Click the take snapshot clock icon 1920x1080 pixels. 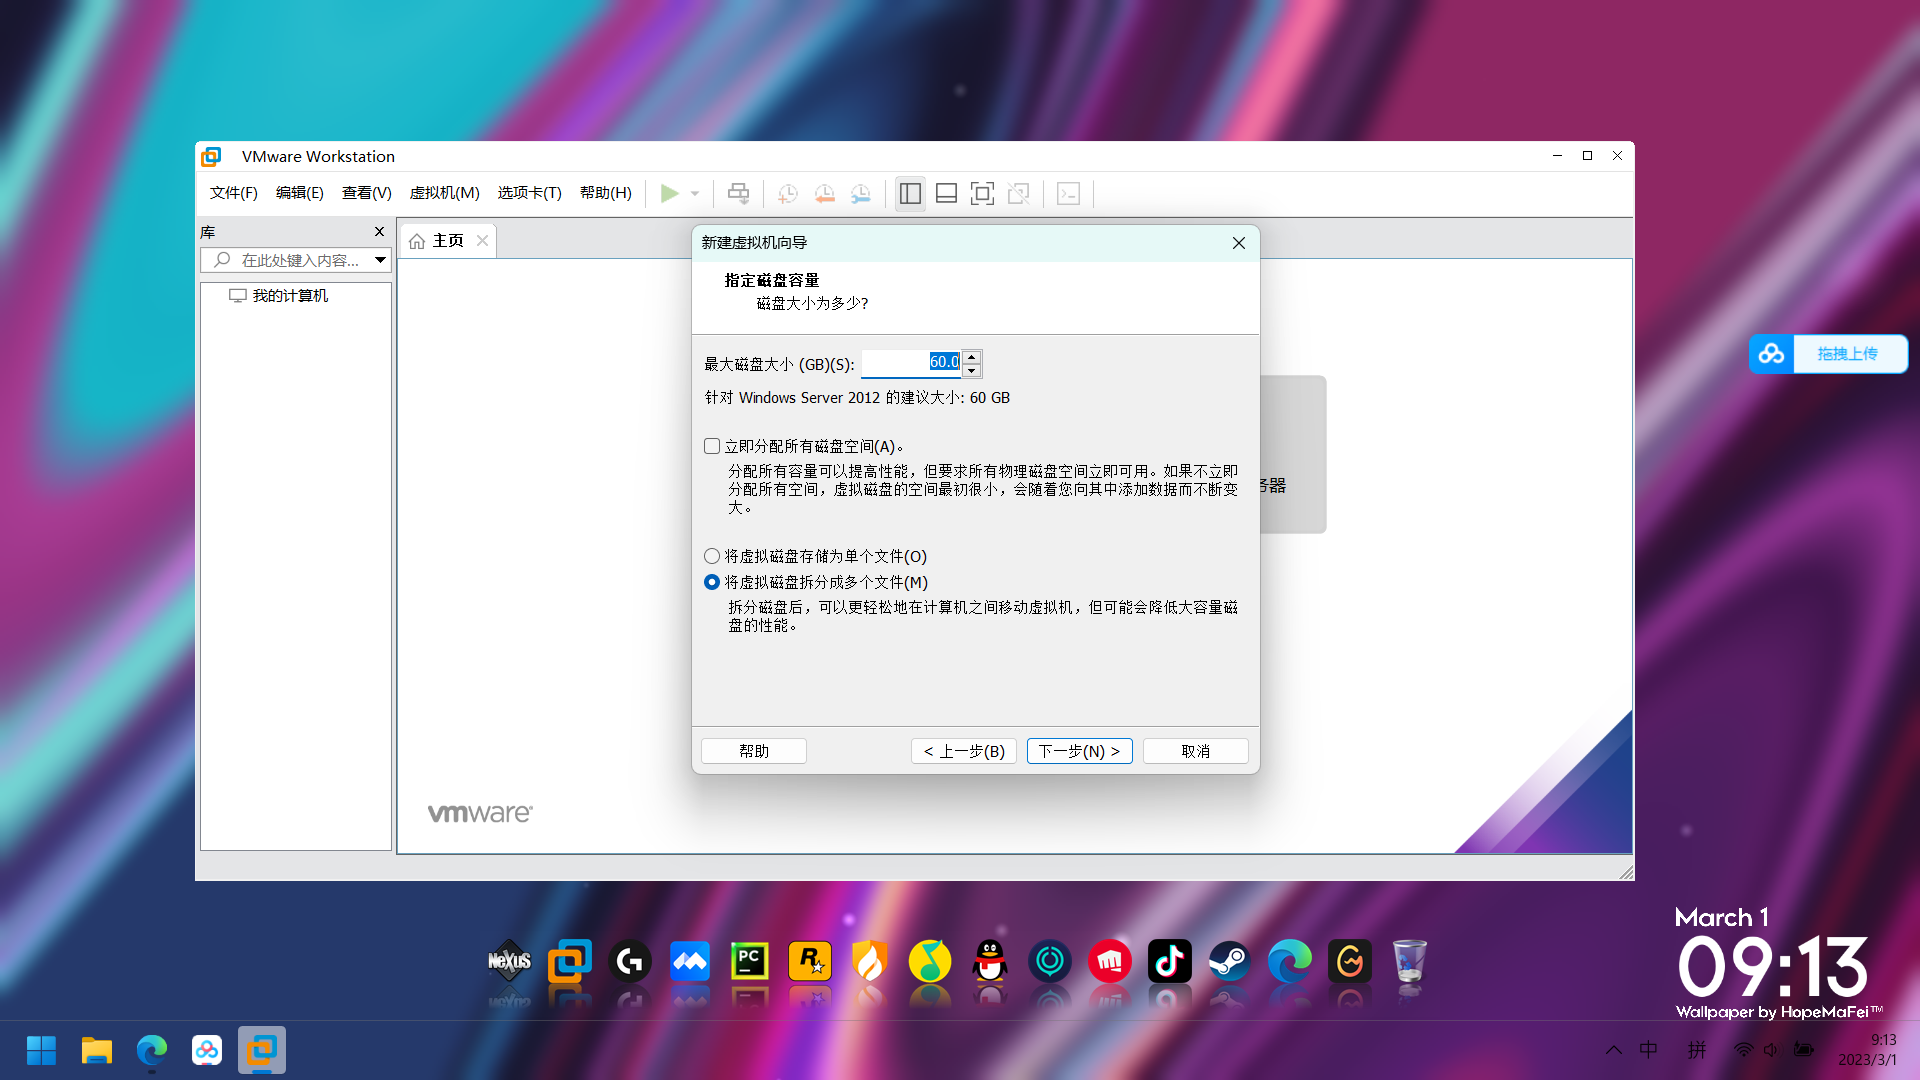pyautogui.click(x=788, y=193)
